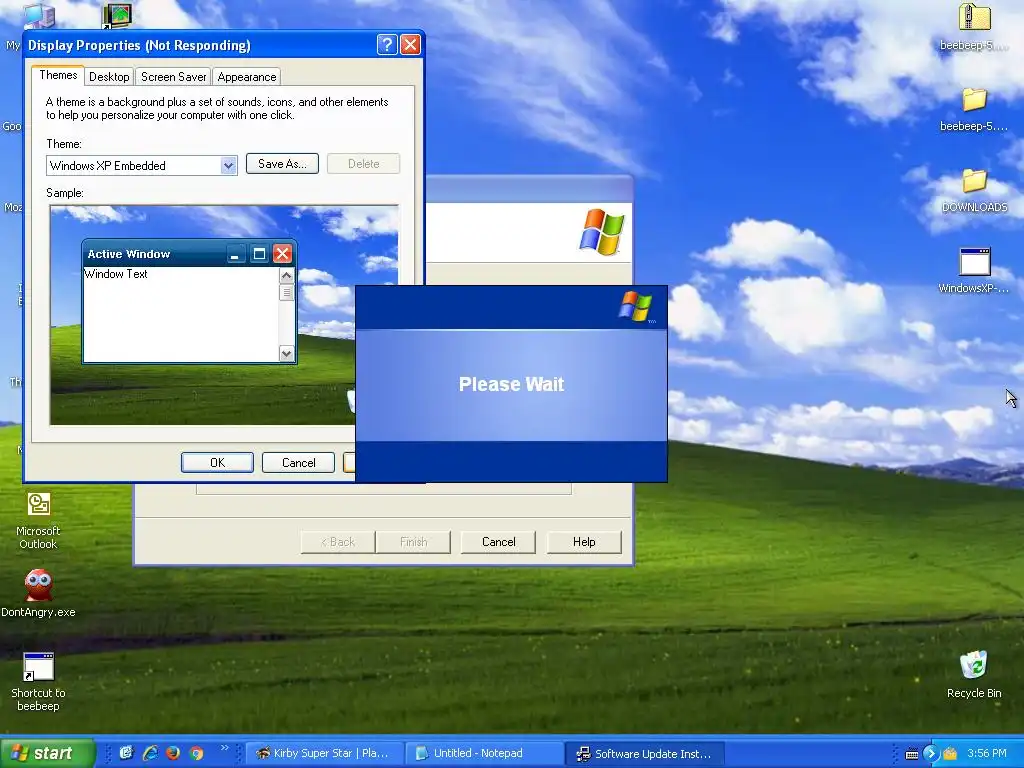Screen dimensions: 1024x768
Task: Click Help in the update wizard
Action: (x=584, y=542)
